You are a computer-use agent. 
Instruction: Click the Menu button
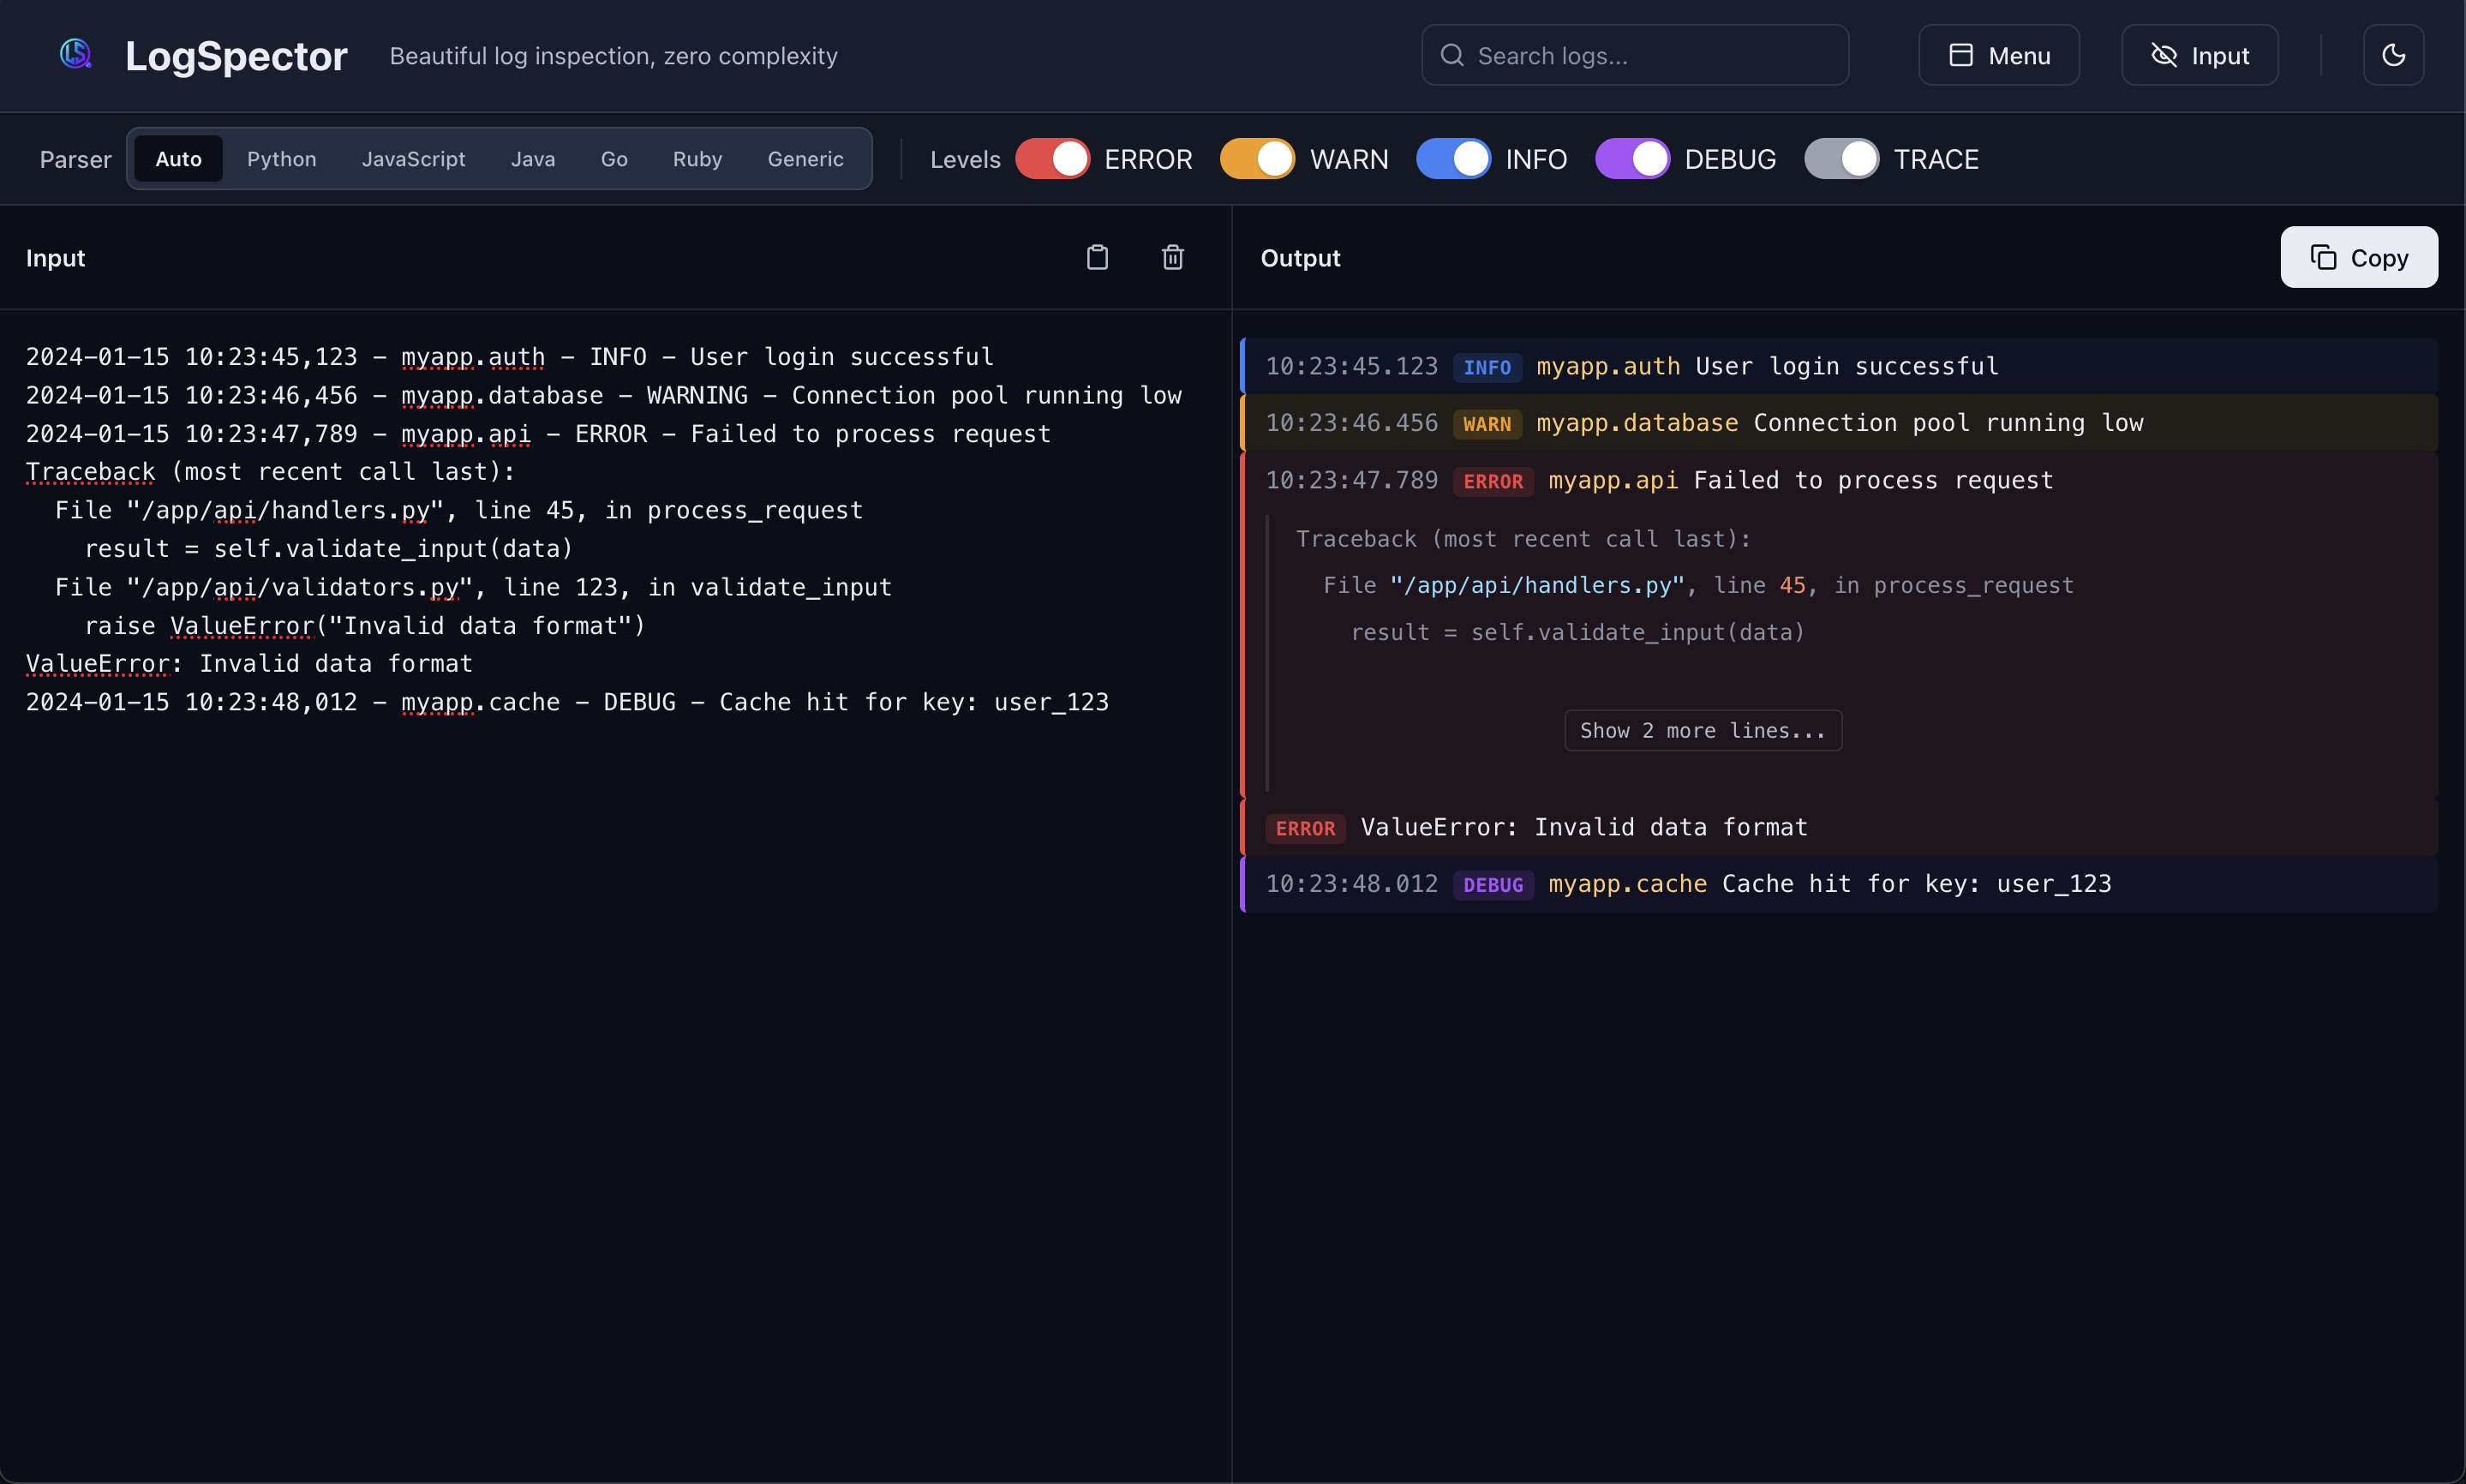click(x=1998, y=55)
